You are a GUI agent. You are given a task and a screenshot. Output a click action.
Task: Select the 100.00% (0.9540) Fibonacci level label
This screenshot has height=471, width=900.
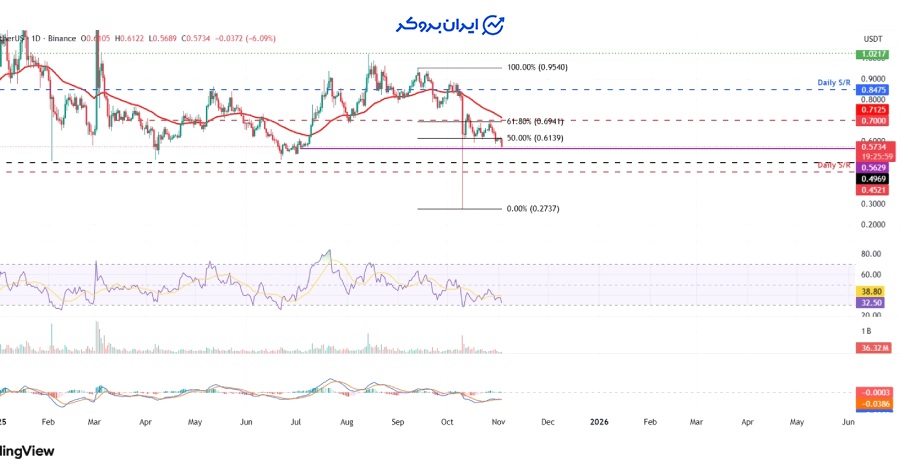pos(538,68)
